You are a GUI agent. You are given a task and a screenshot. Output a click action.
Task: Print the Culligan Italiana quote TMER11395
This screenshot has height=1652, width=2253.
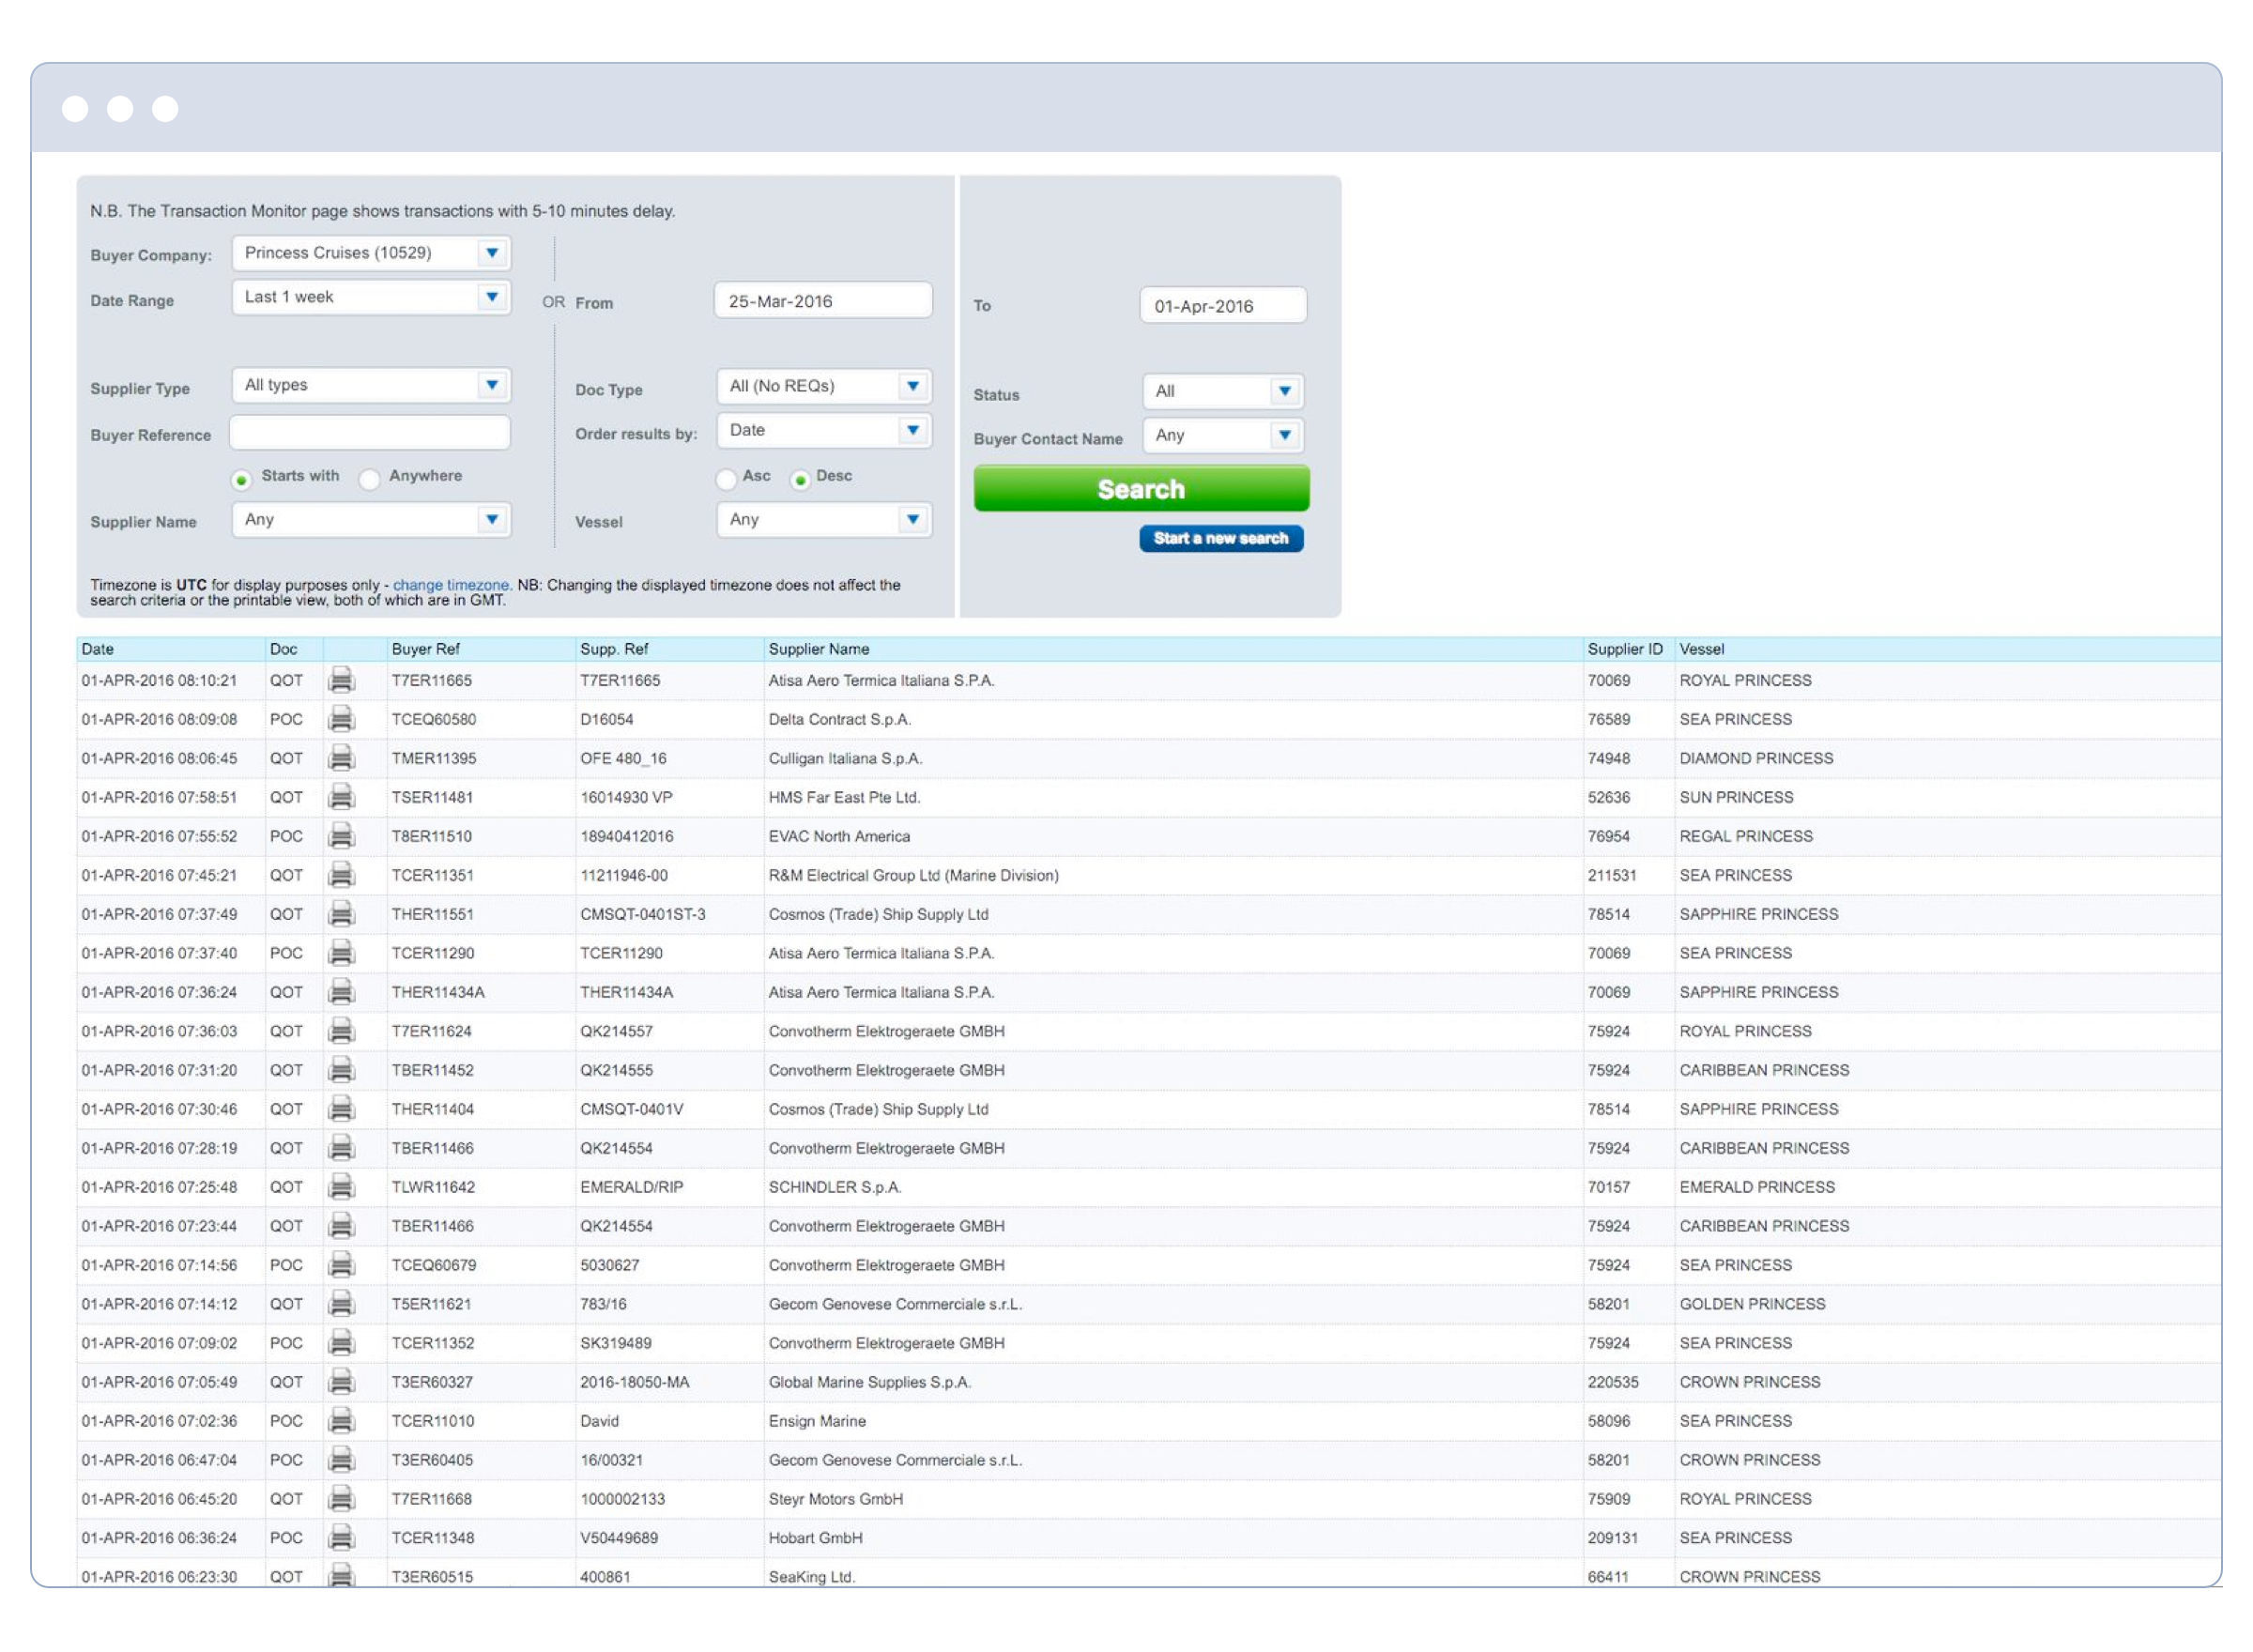pos(343,758)
